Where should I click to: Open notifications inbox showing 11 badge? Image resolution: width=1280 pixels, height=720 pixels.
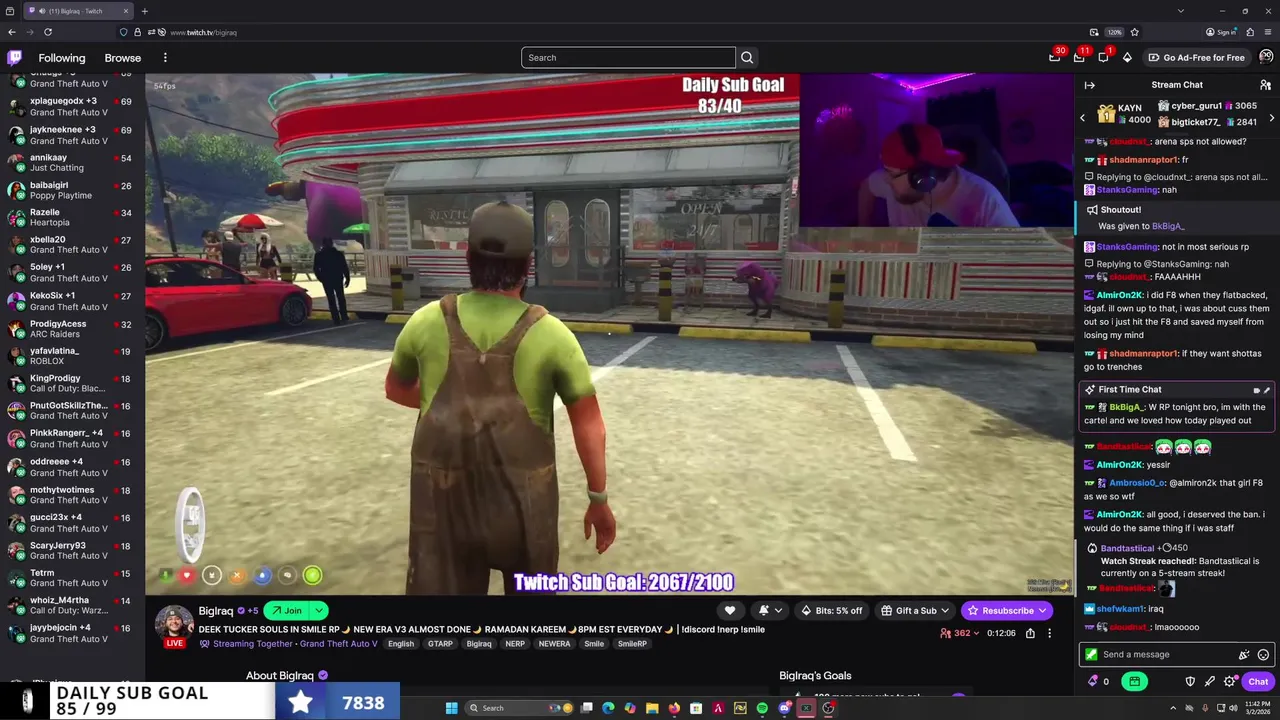click(1079, 57)
